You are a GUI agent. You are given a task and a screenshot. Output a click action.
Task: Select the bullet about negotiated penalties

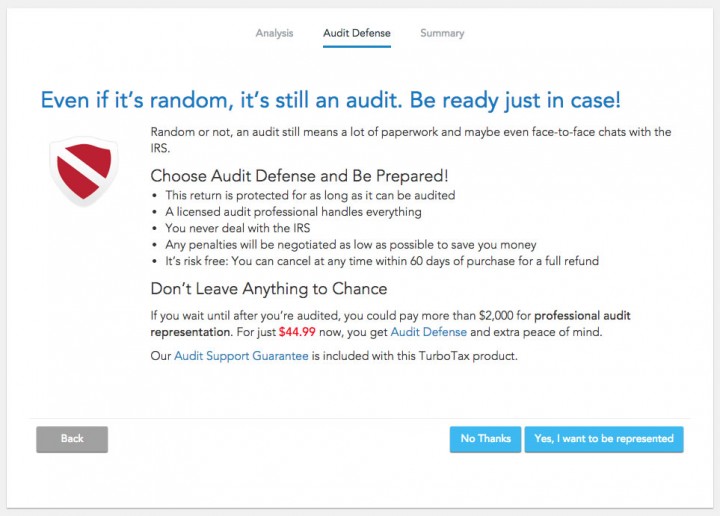[x=351, y=245]
